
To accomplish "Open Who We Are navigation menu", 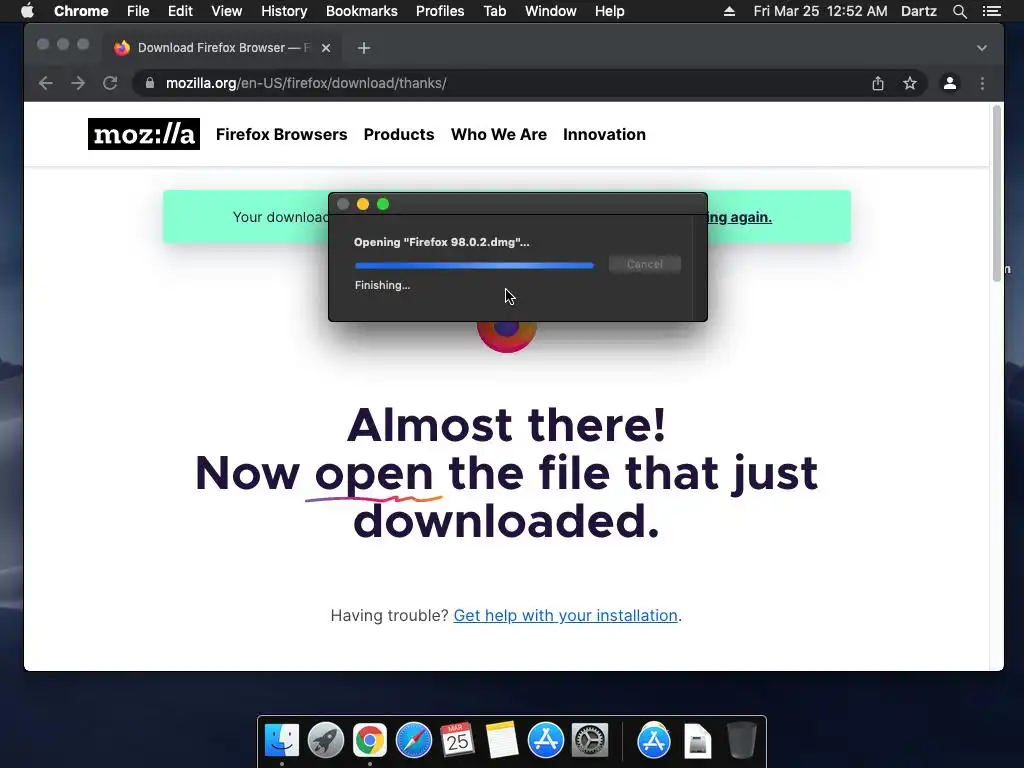I will (499, 135).
